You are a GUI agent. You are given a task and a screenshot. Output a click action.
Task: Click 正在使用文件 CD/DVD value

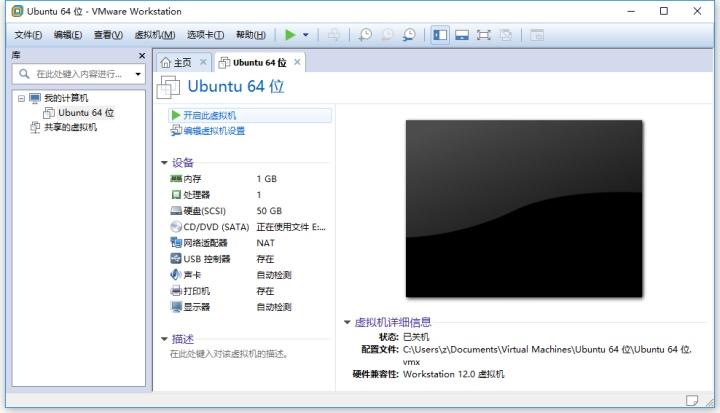coord(291,227)
